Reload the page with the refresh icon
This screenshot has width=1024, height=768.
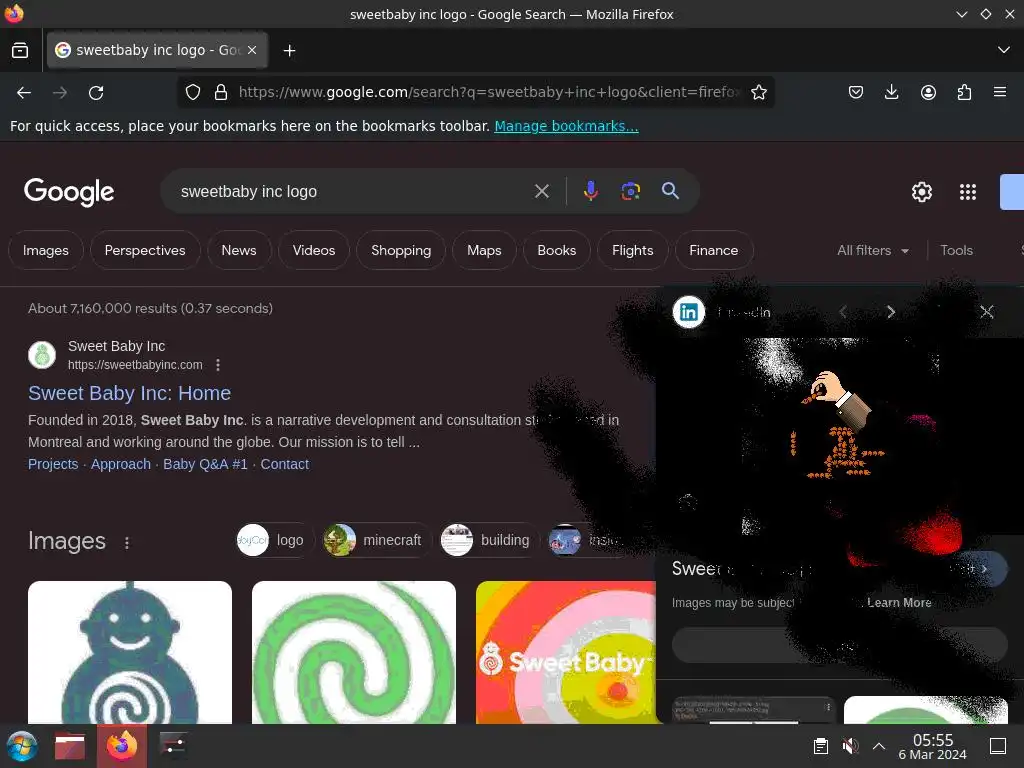[x=96, y=93]
